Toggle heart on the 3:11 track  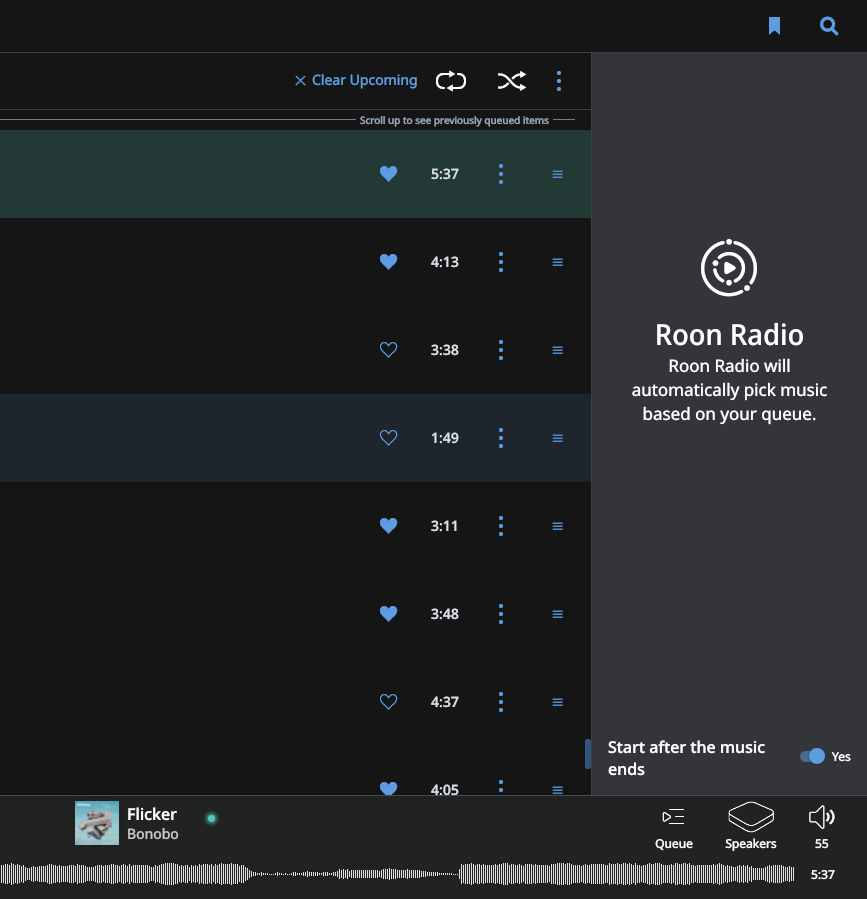[x=388, y=526]
